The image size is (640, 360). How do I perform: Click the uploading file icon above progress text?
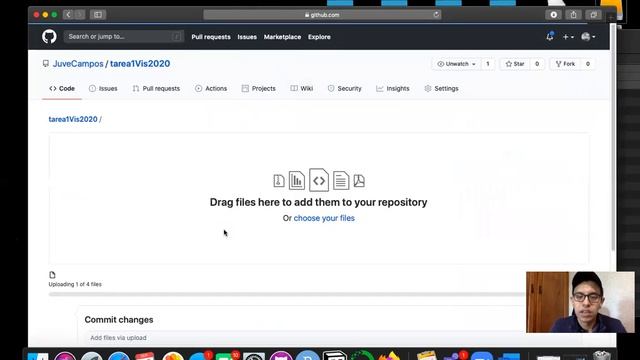click(52, 275)
